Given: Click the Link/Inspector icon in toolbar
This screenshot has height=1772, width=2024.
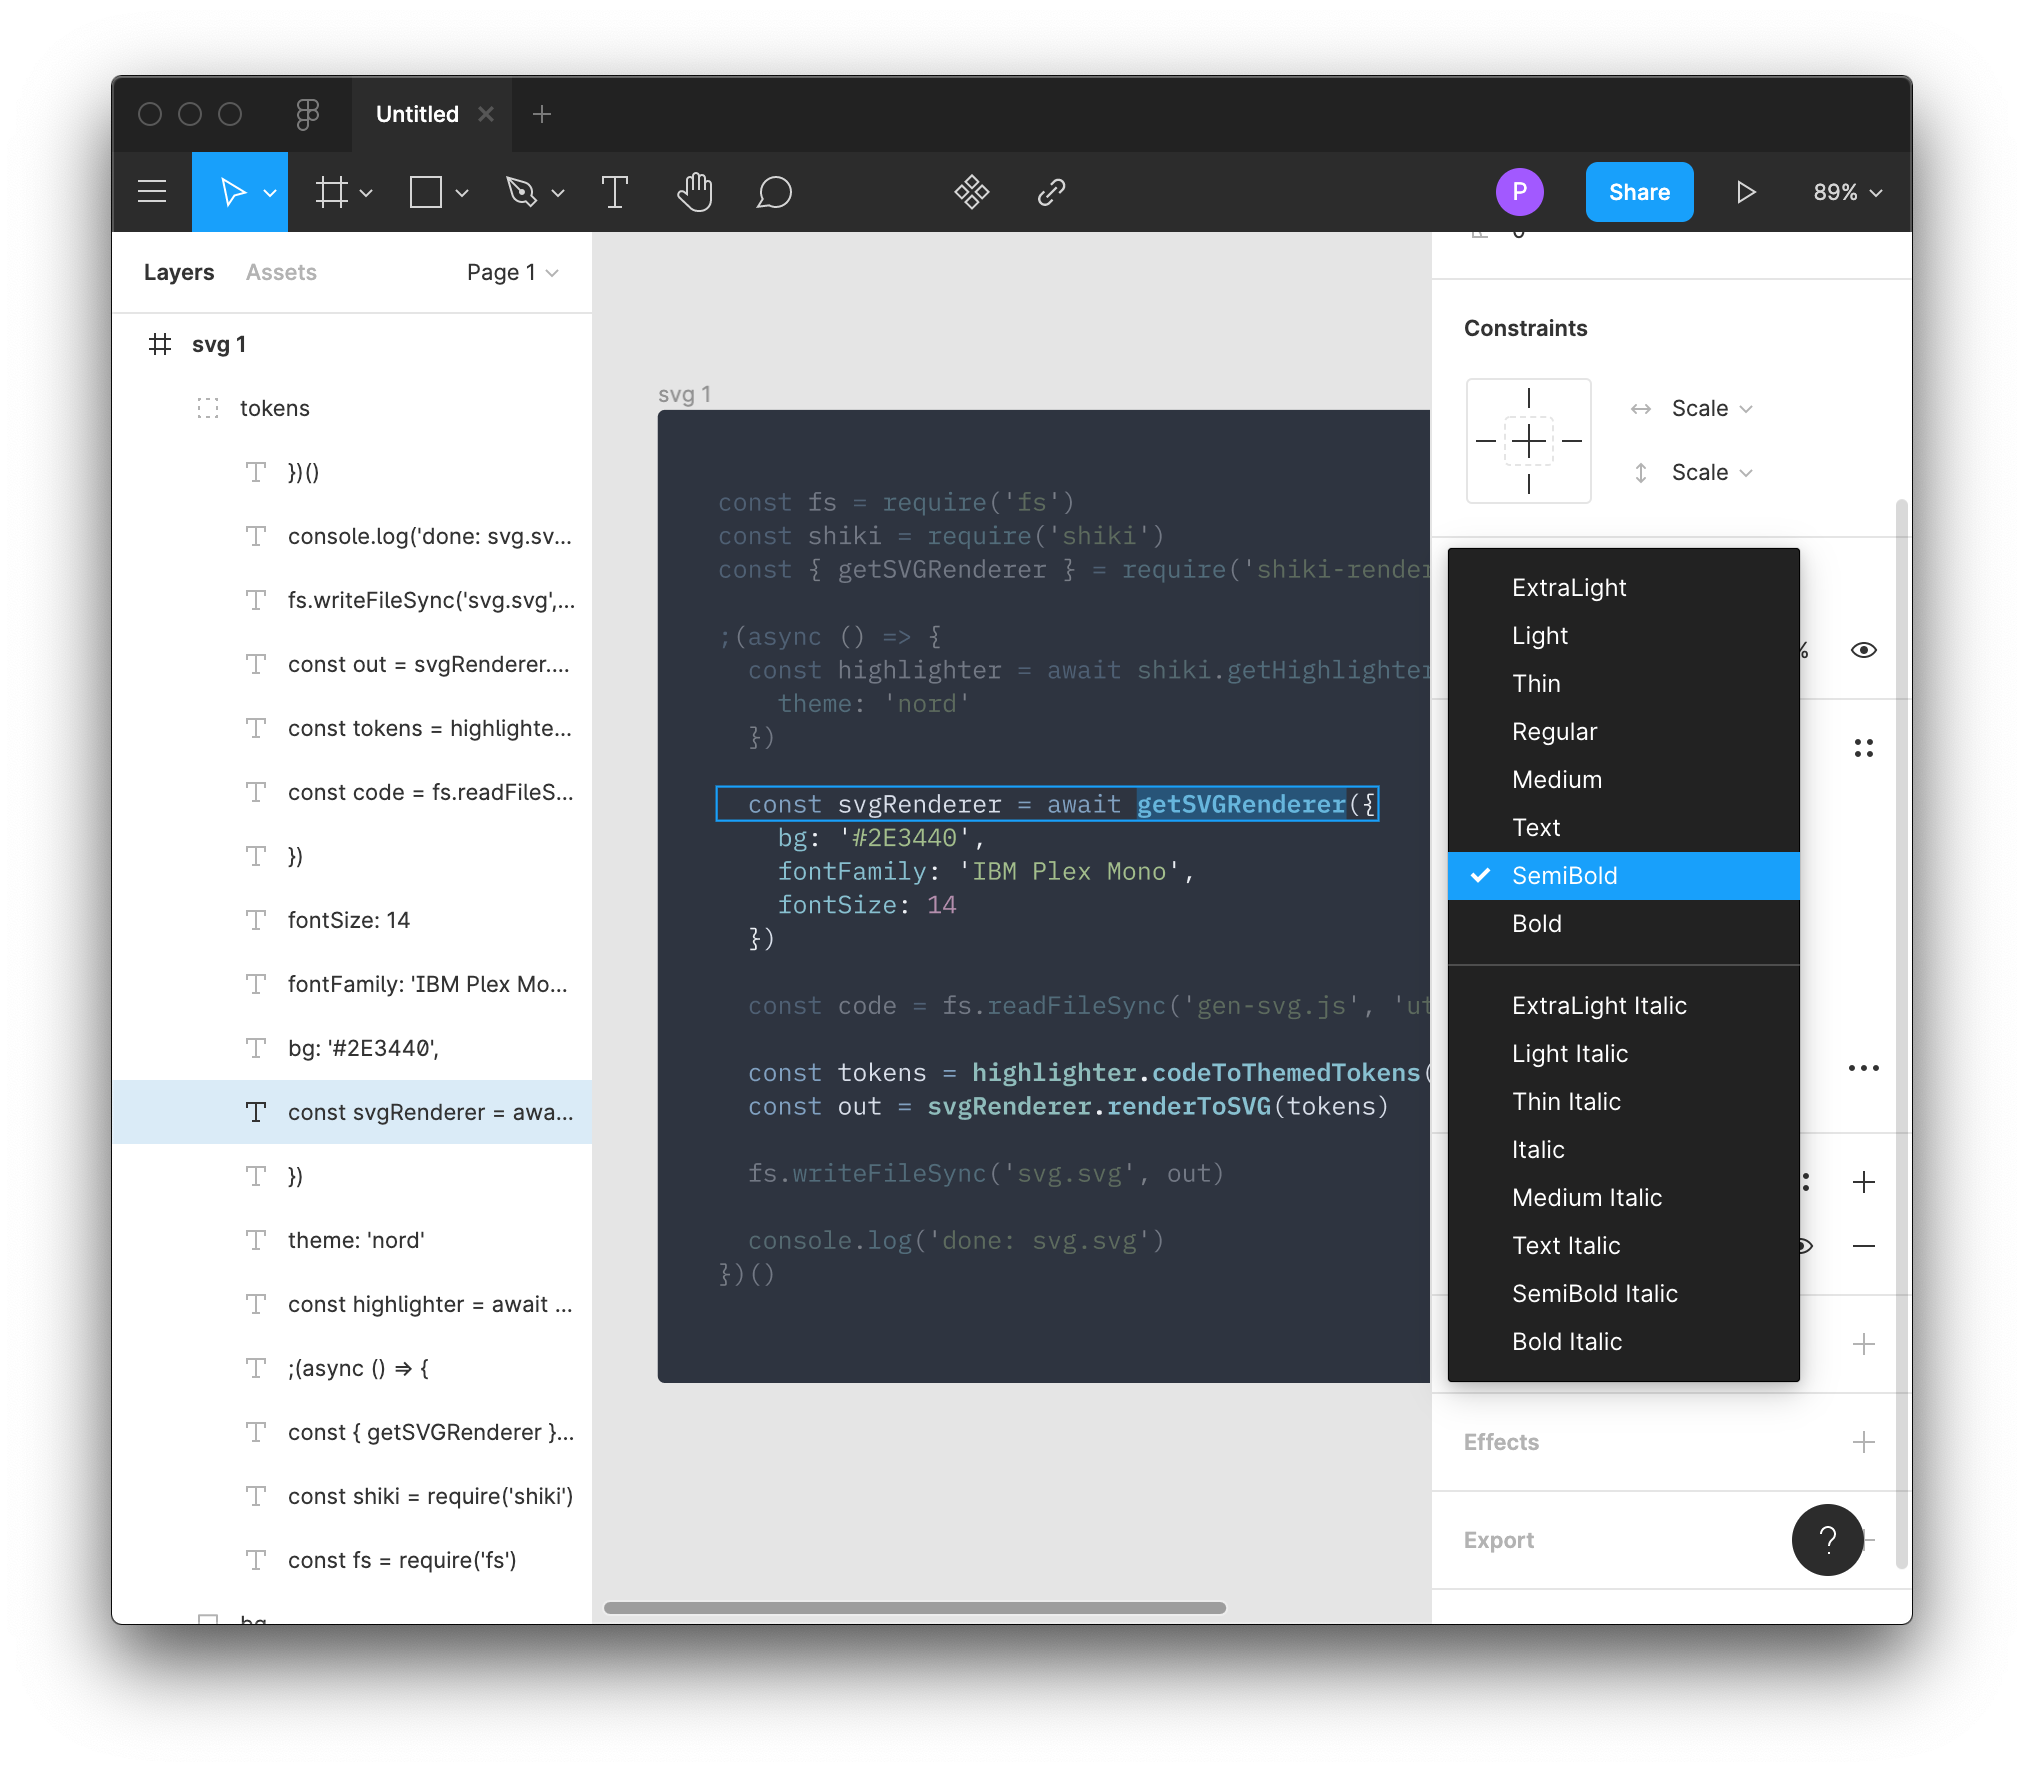Looking at the screenshot, I should [x=1053, y=191].
